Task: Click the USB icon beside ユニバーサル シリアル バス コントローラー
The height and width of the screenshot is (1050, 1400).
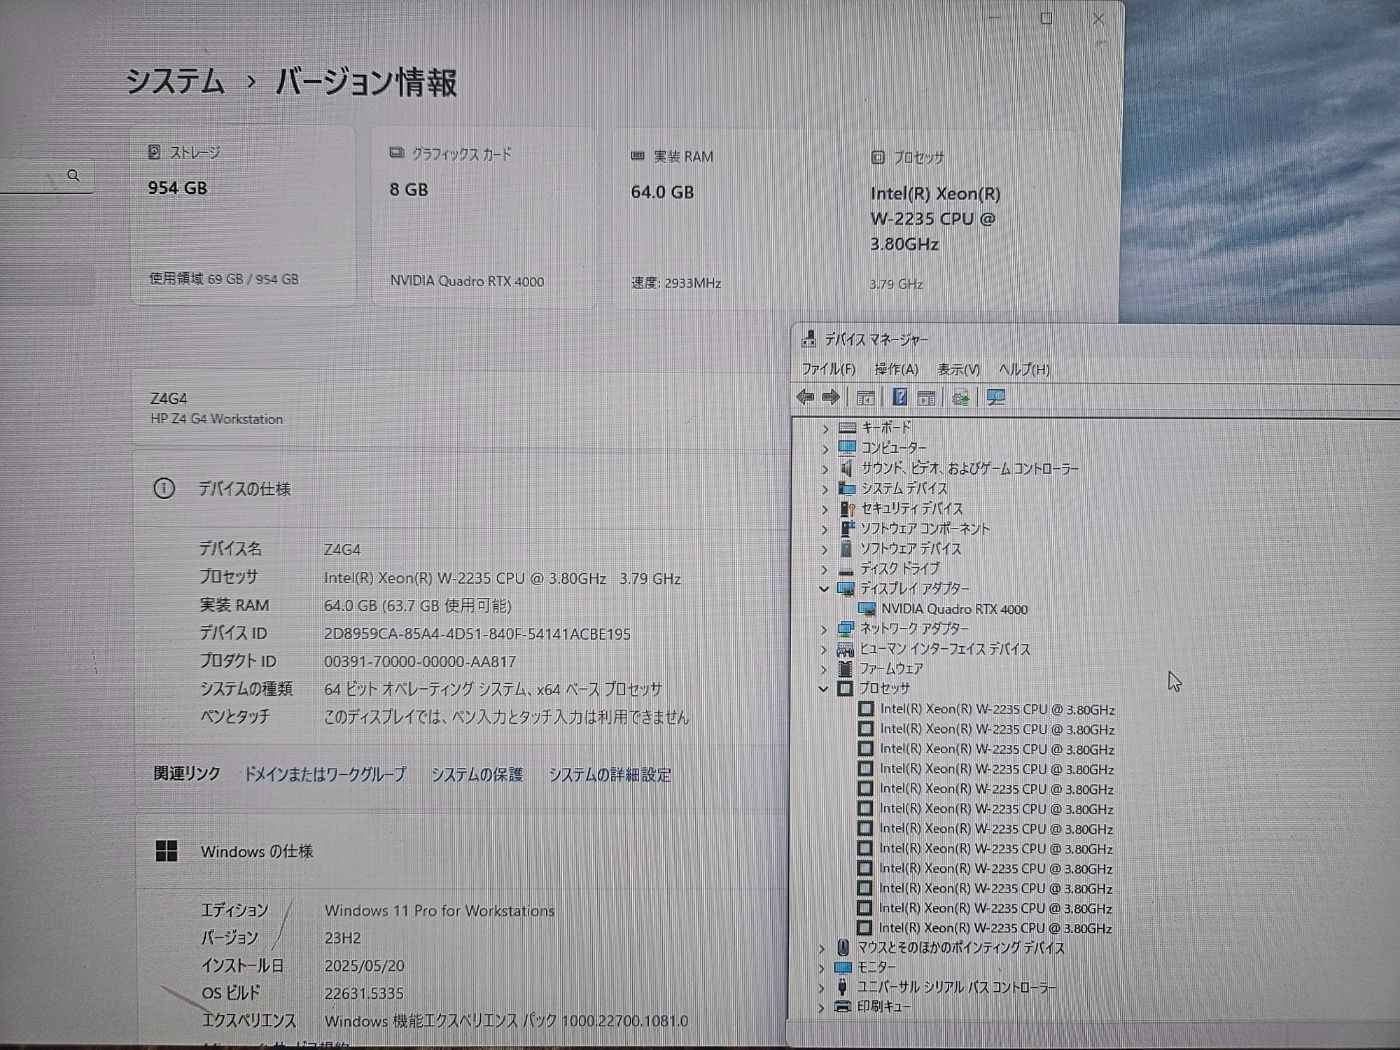Action: (842, 987)
